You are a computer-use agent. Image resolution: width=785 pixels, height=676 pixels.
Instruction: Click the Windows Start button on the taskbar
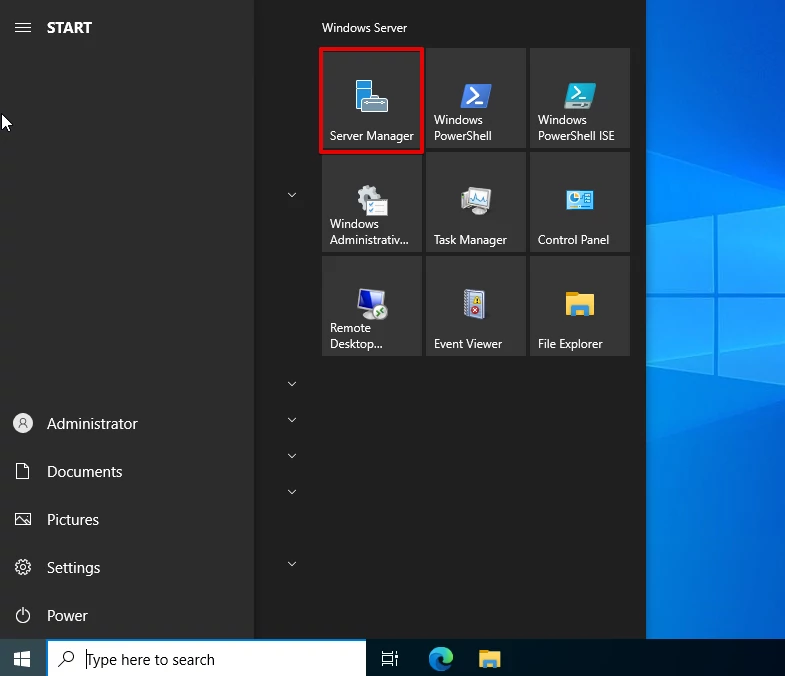(x=23, y=658)
